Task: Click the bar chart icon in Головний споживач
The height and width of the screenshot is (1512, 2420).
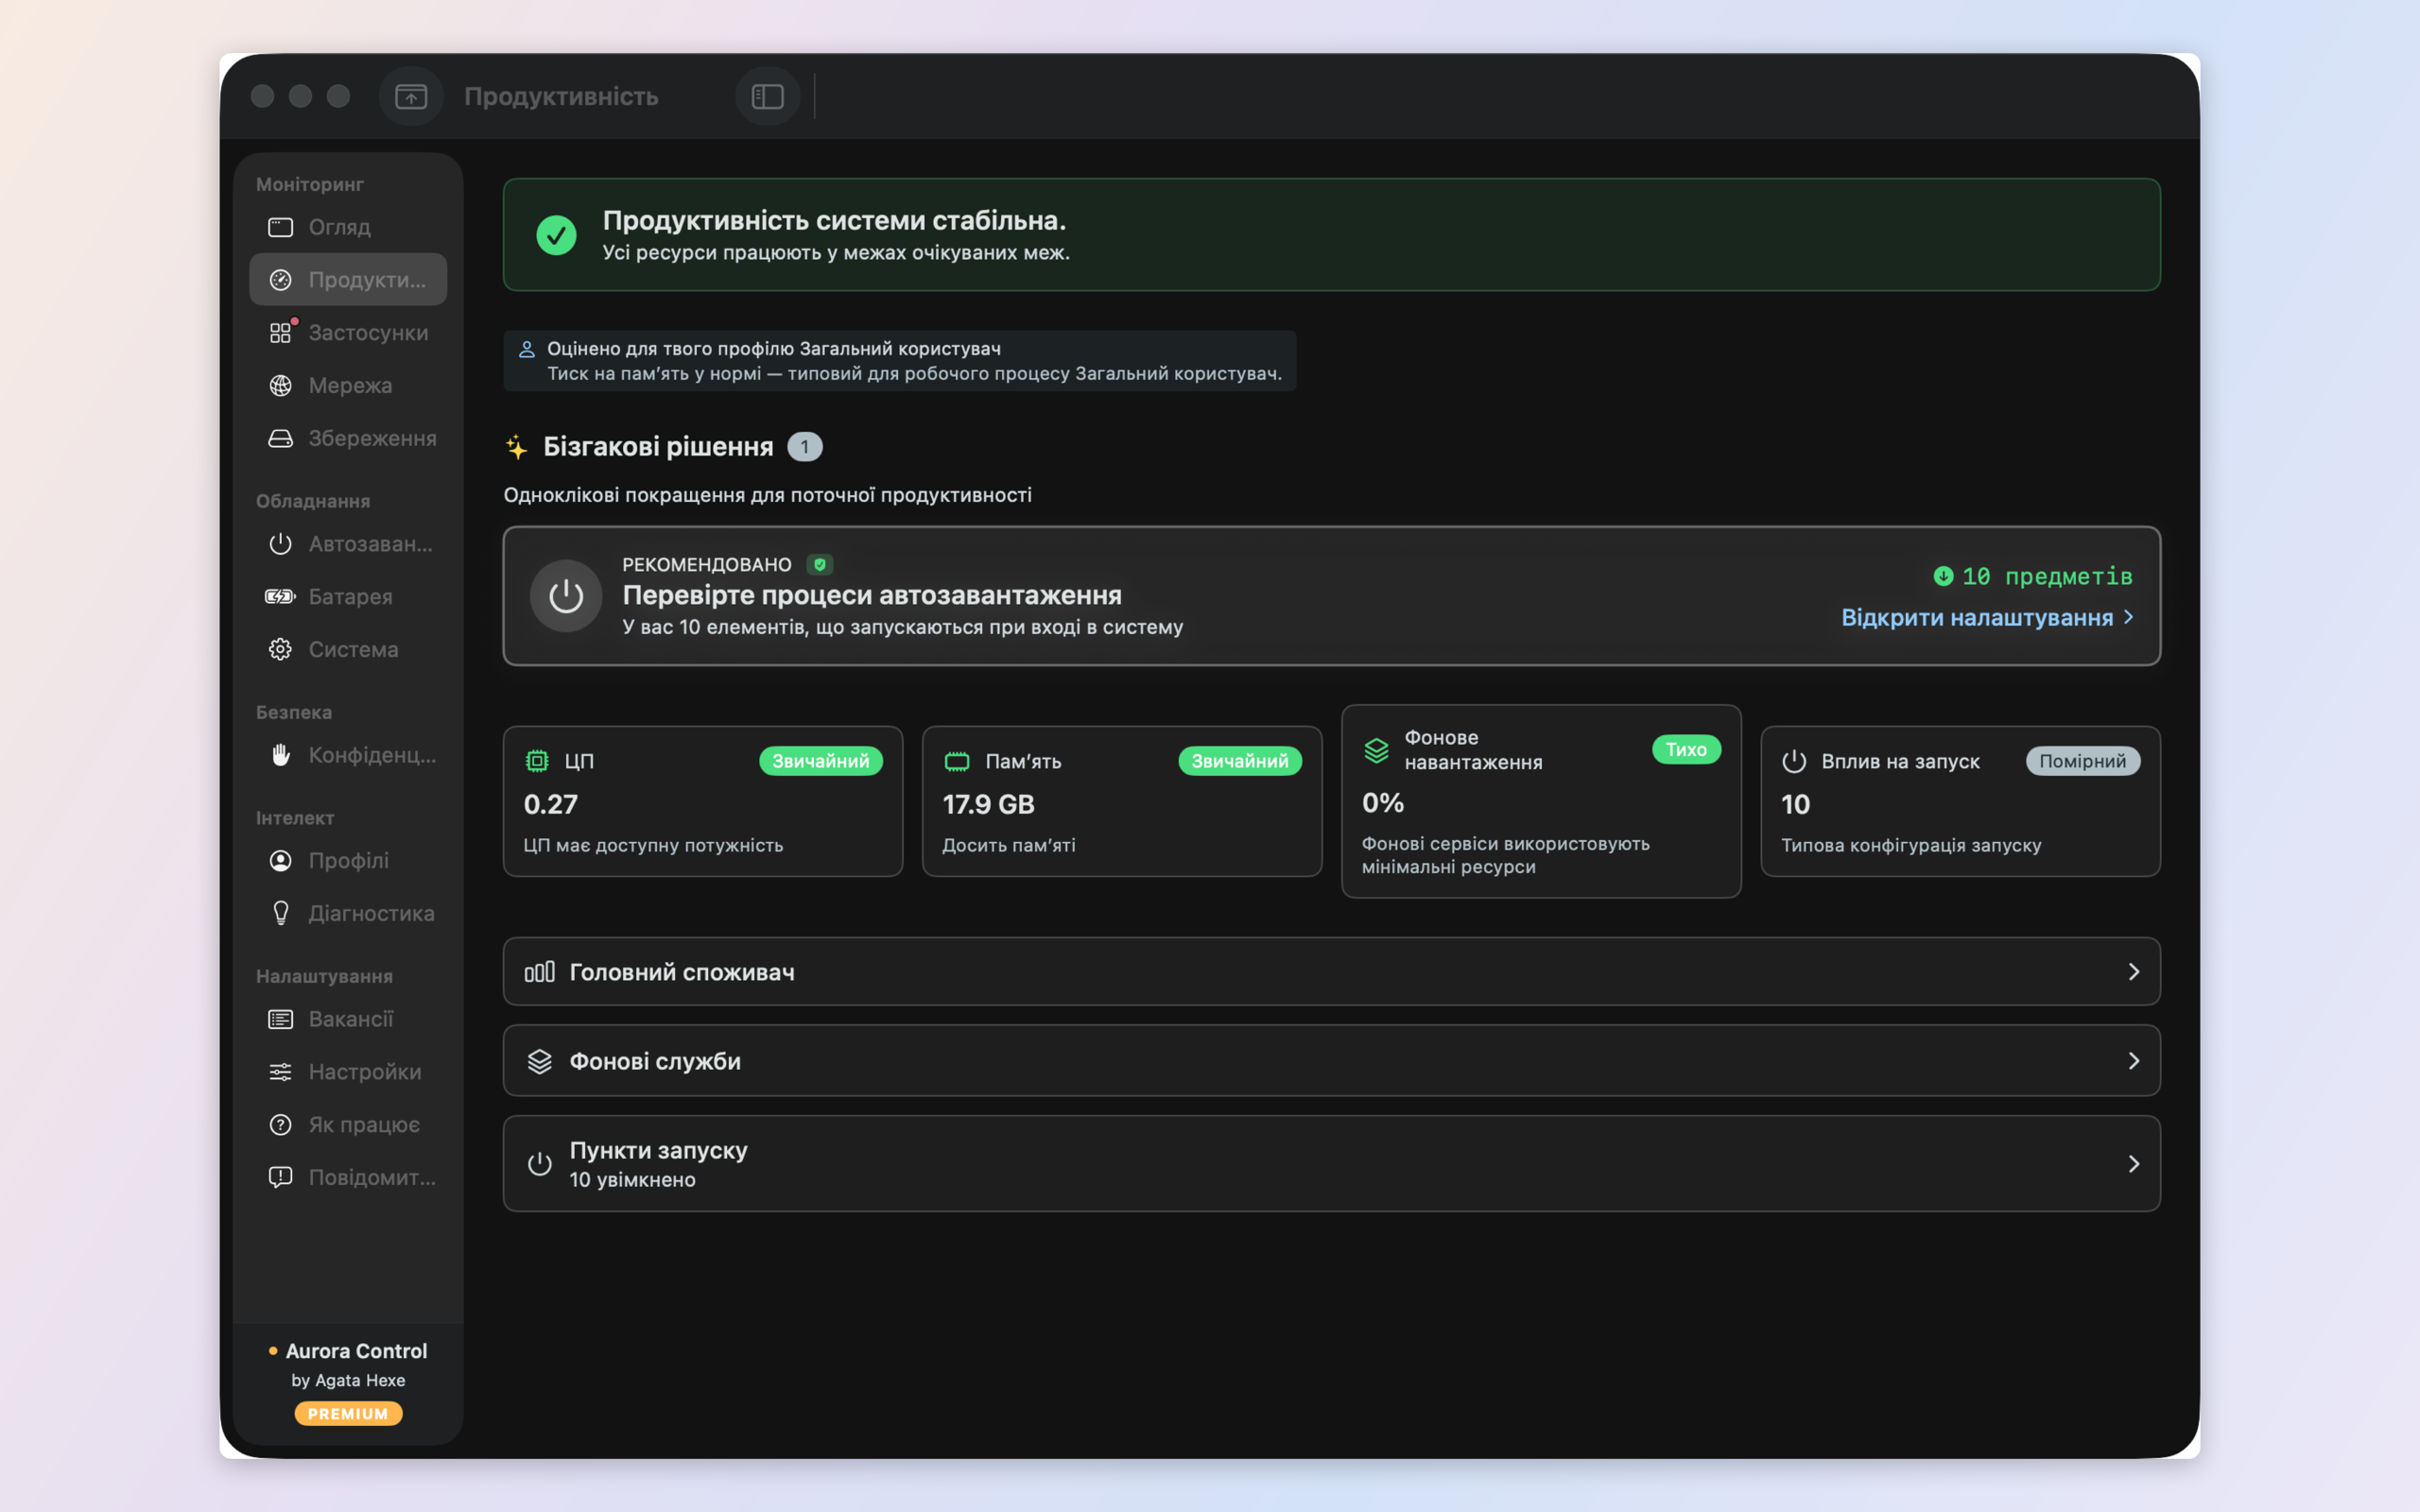Action: [x=539, y=972]
